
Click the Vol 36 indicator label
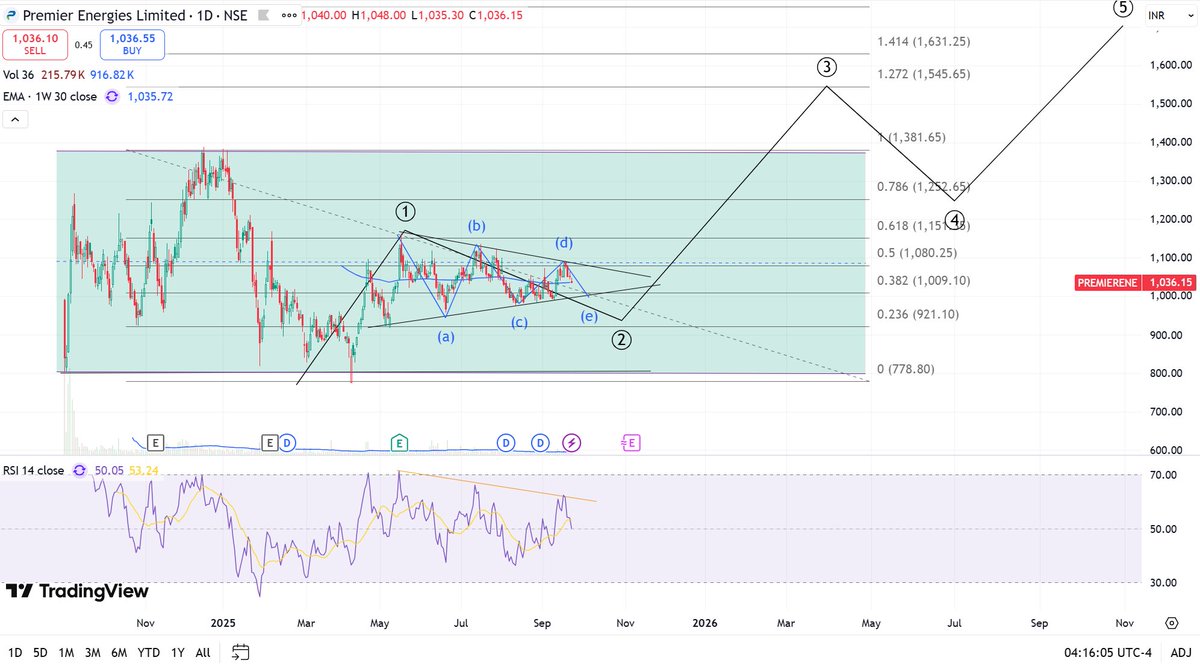20,75
